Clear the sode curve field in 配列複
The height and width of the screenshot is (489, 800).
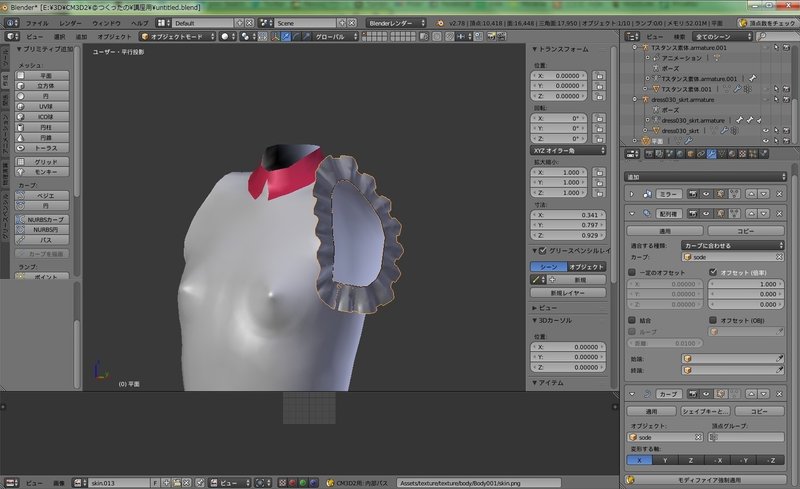pos(779,257)
